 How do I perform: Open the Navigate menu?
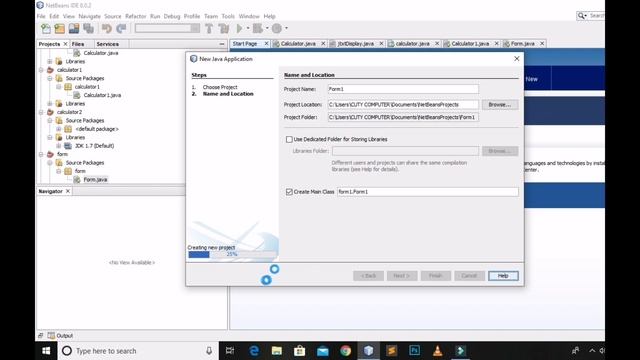point(89,16)
